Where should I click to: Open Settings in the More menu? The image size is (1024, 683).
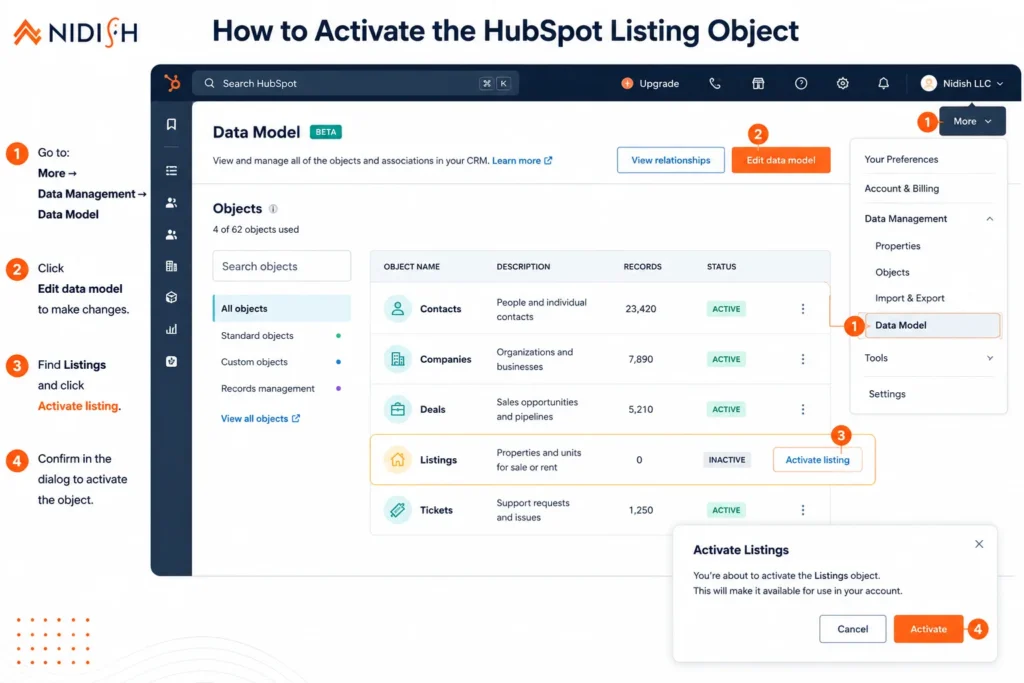887,394
